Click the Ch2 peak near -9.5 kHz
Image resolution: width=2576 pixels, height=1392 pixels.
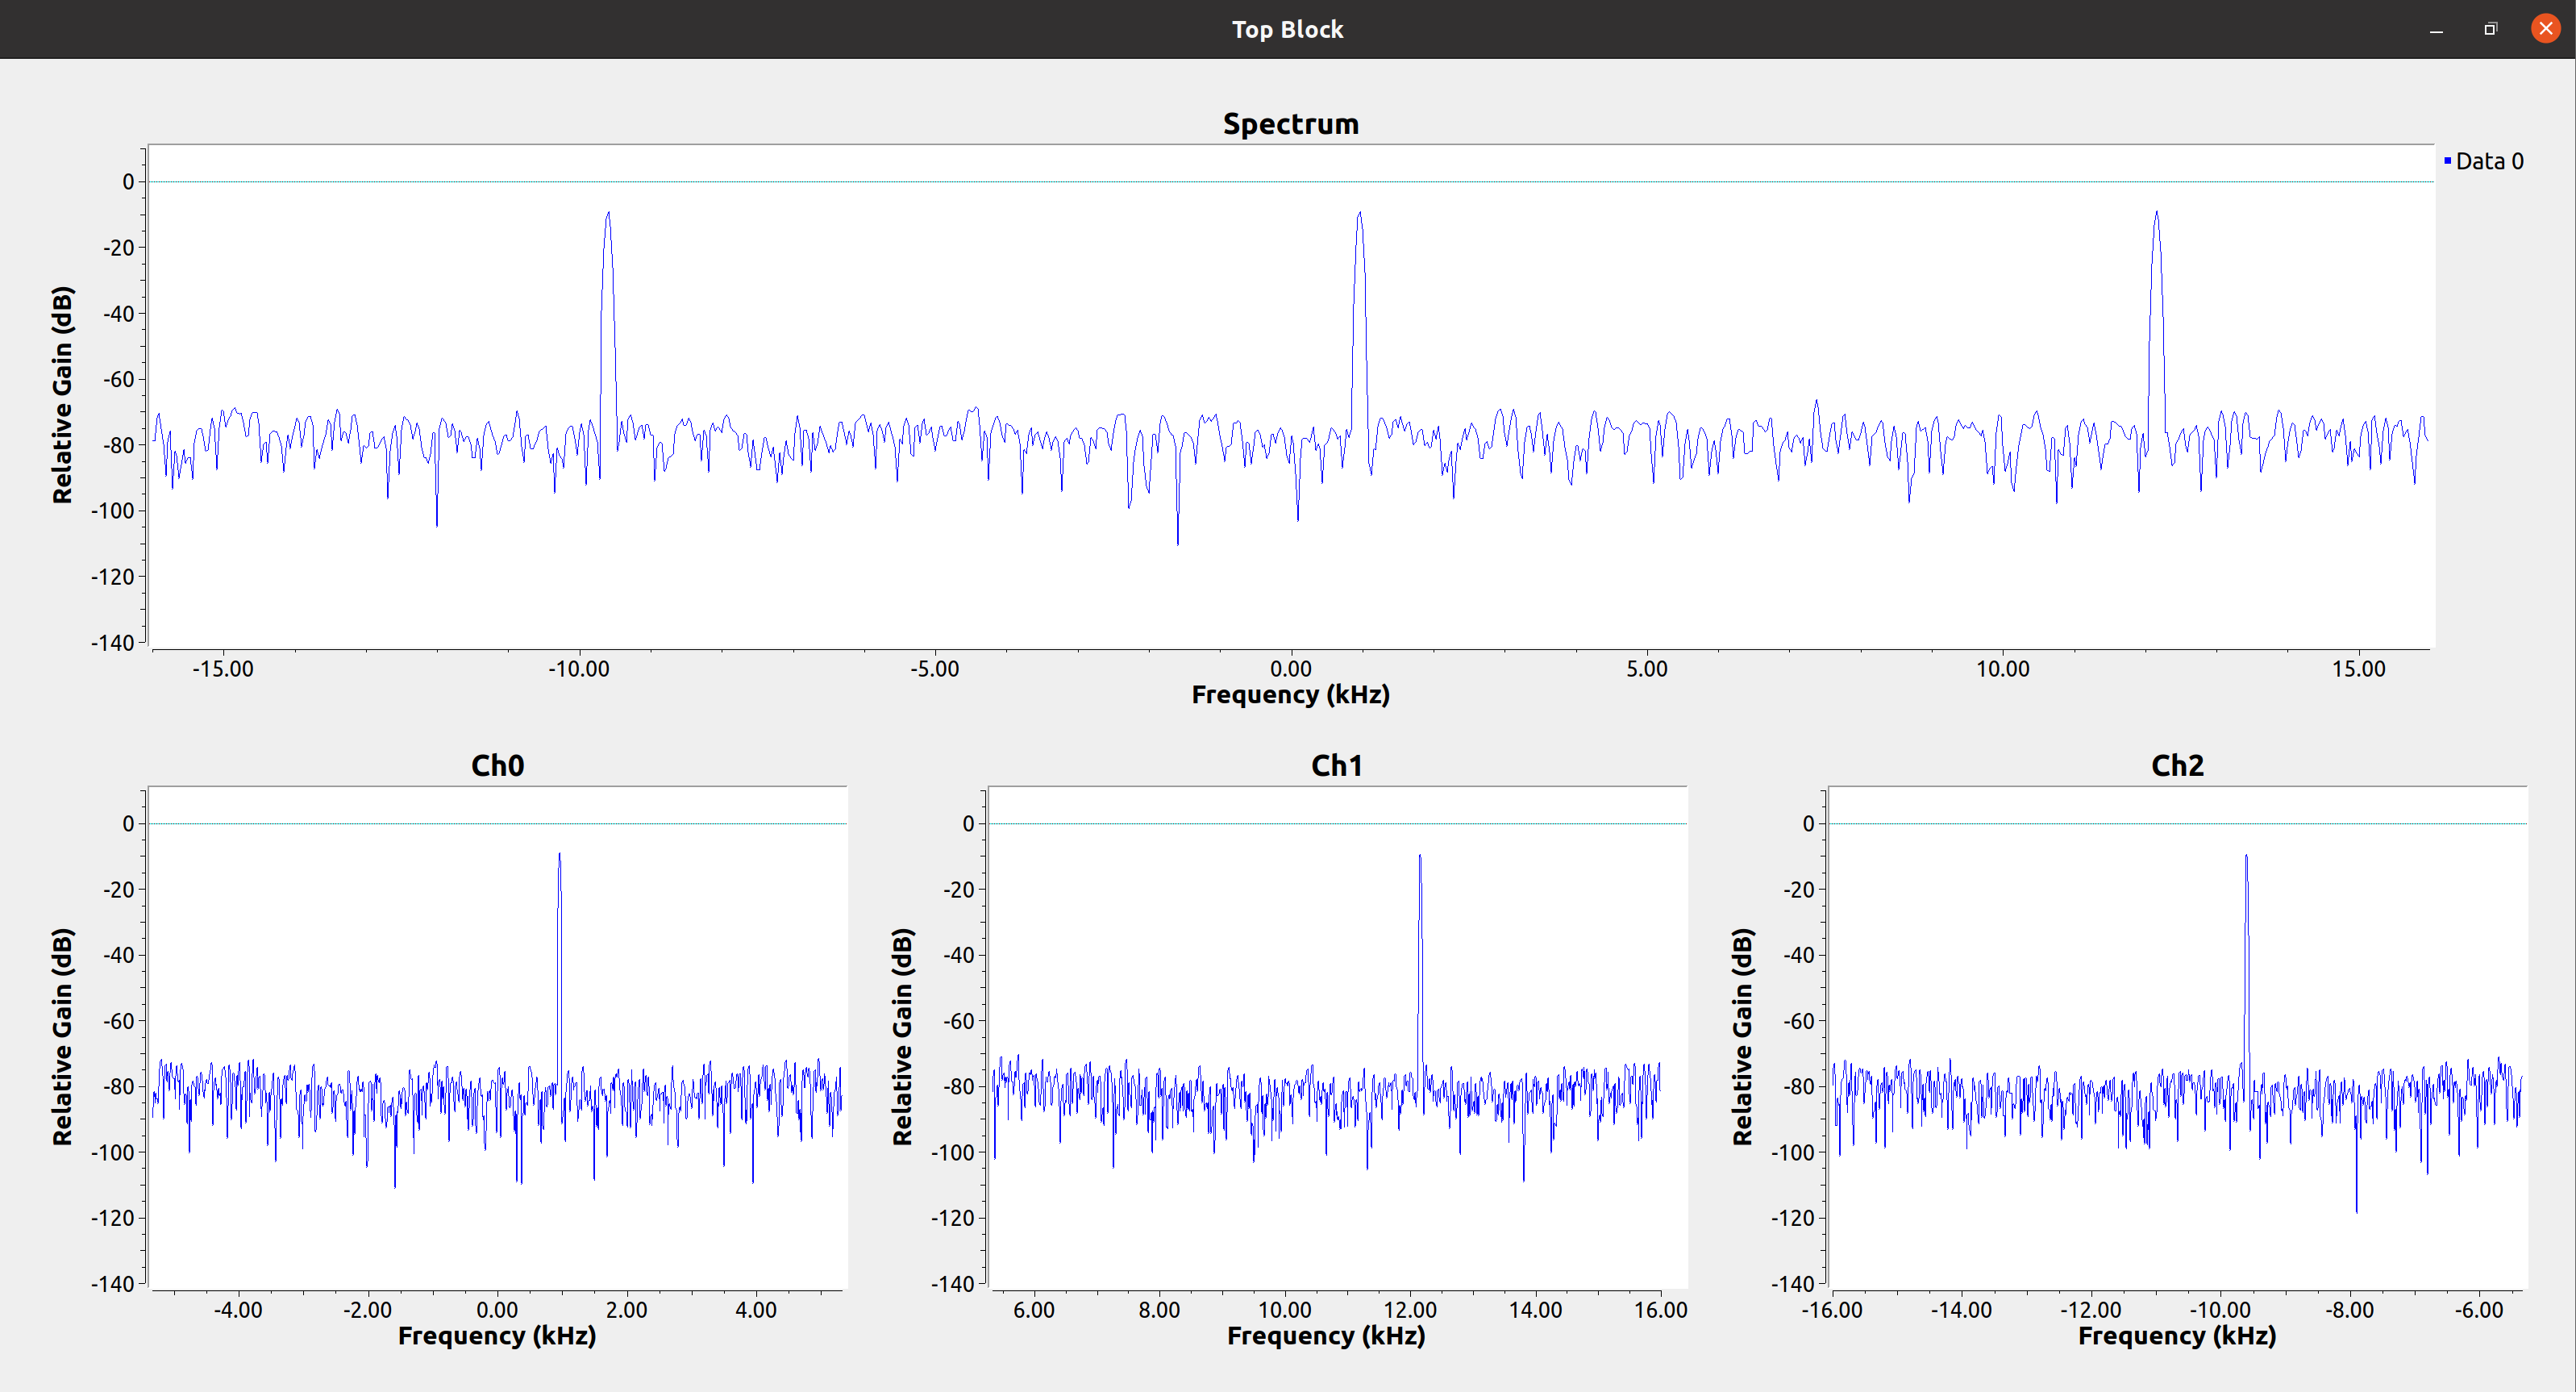tap(2246, 858)
